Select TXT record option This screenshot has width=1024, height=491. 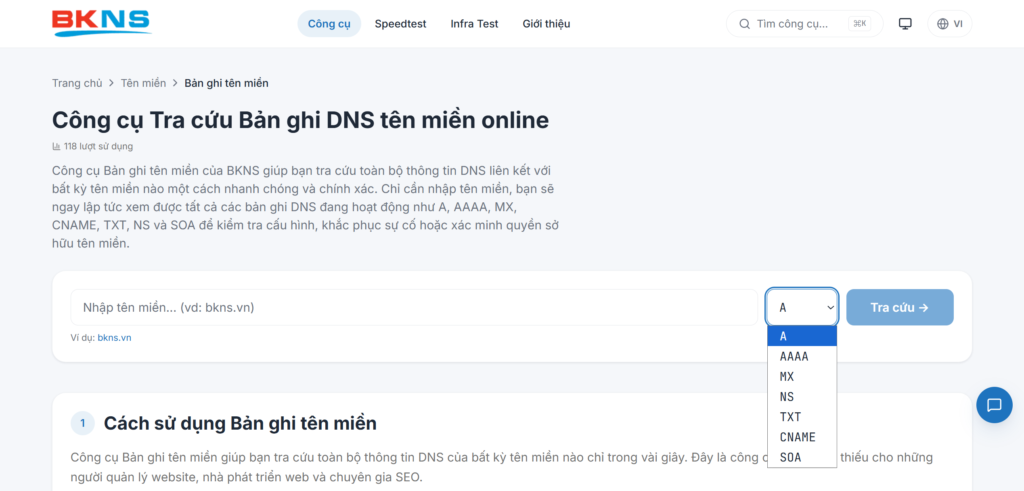(802, 417)
